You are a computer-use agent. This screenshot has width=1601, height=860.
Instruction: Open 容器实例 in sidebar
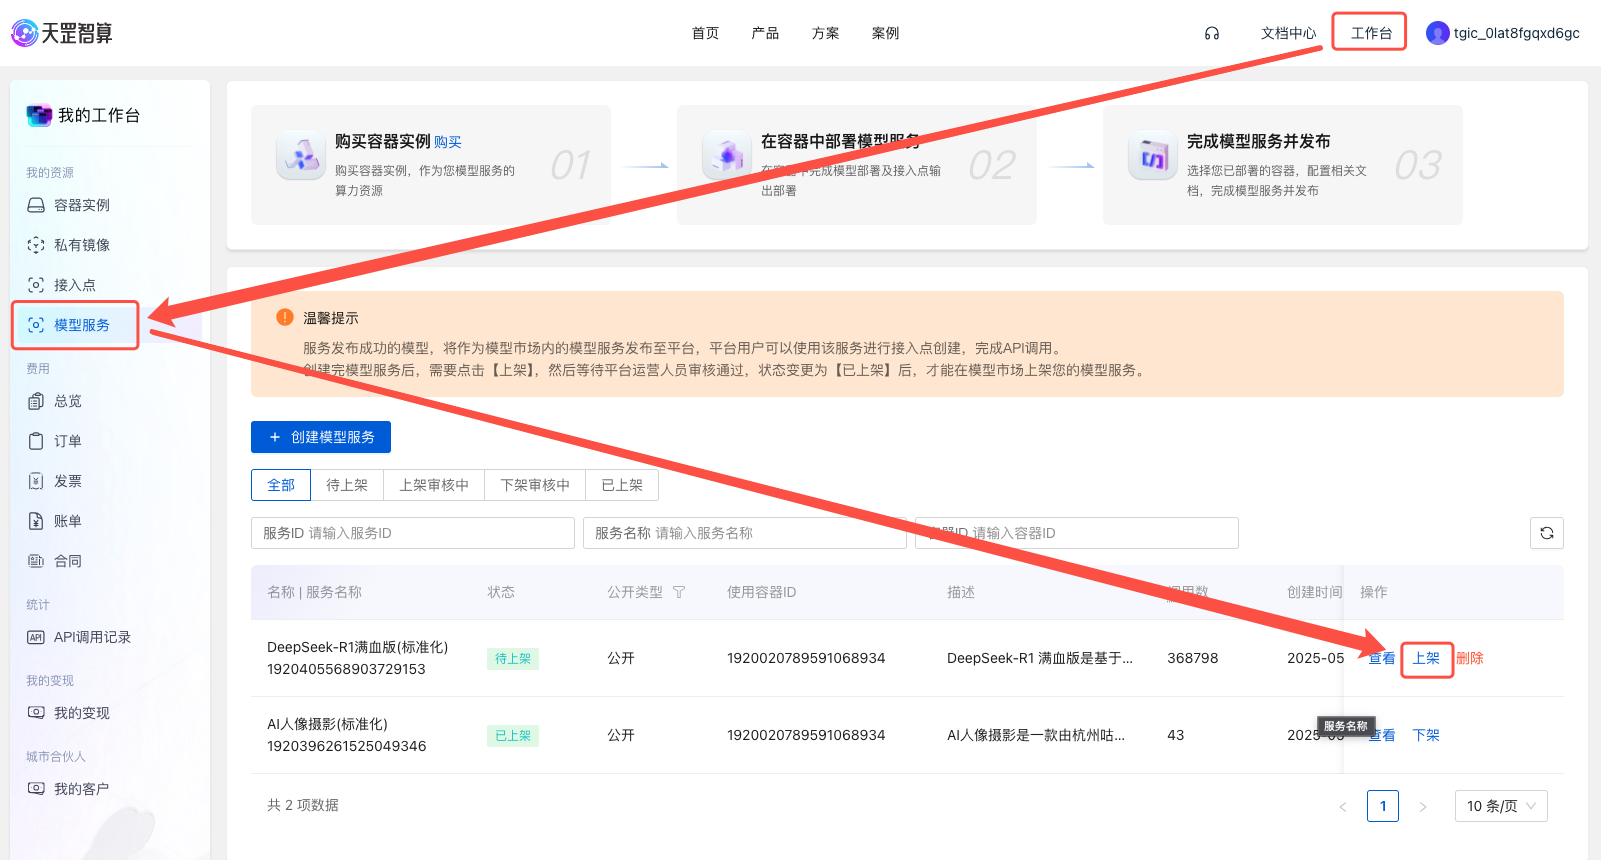click(82, 205)
